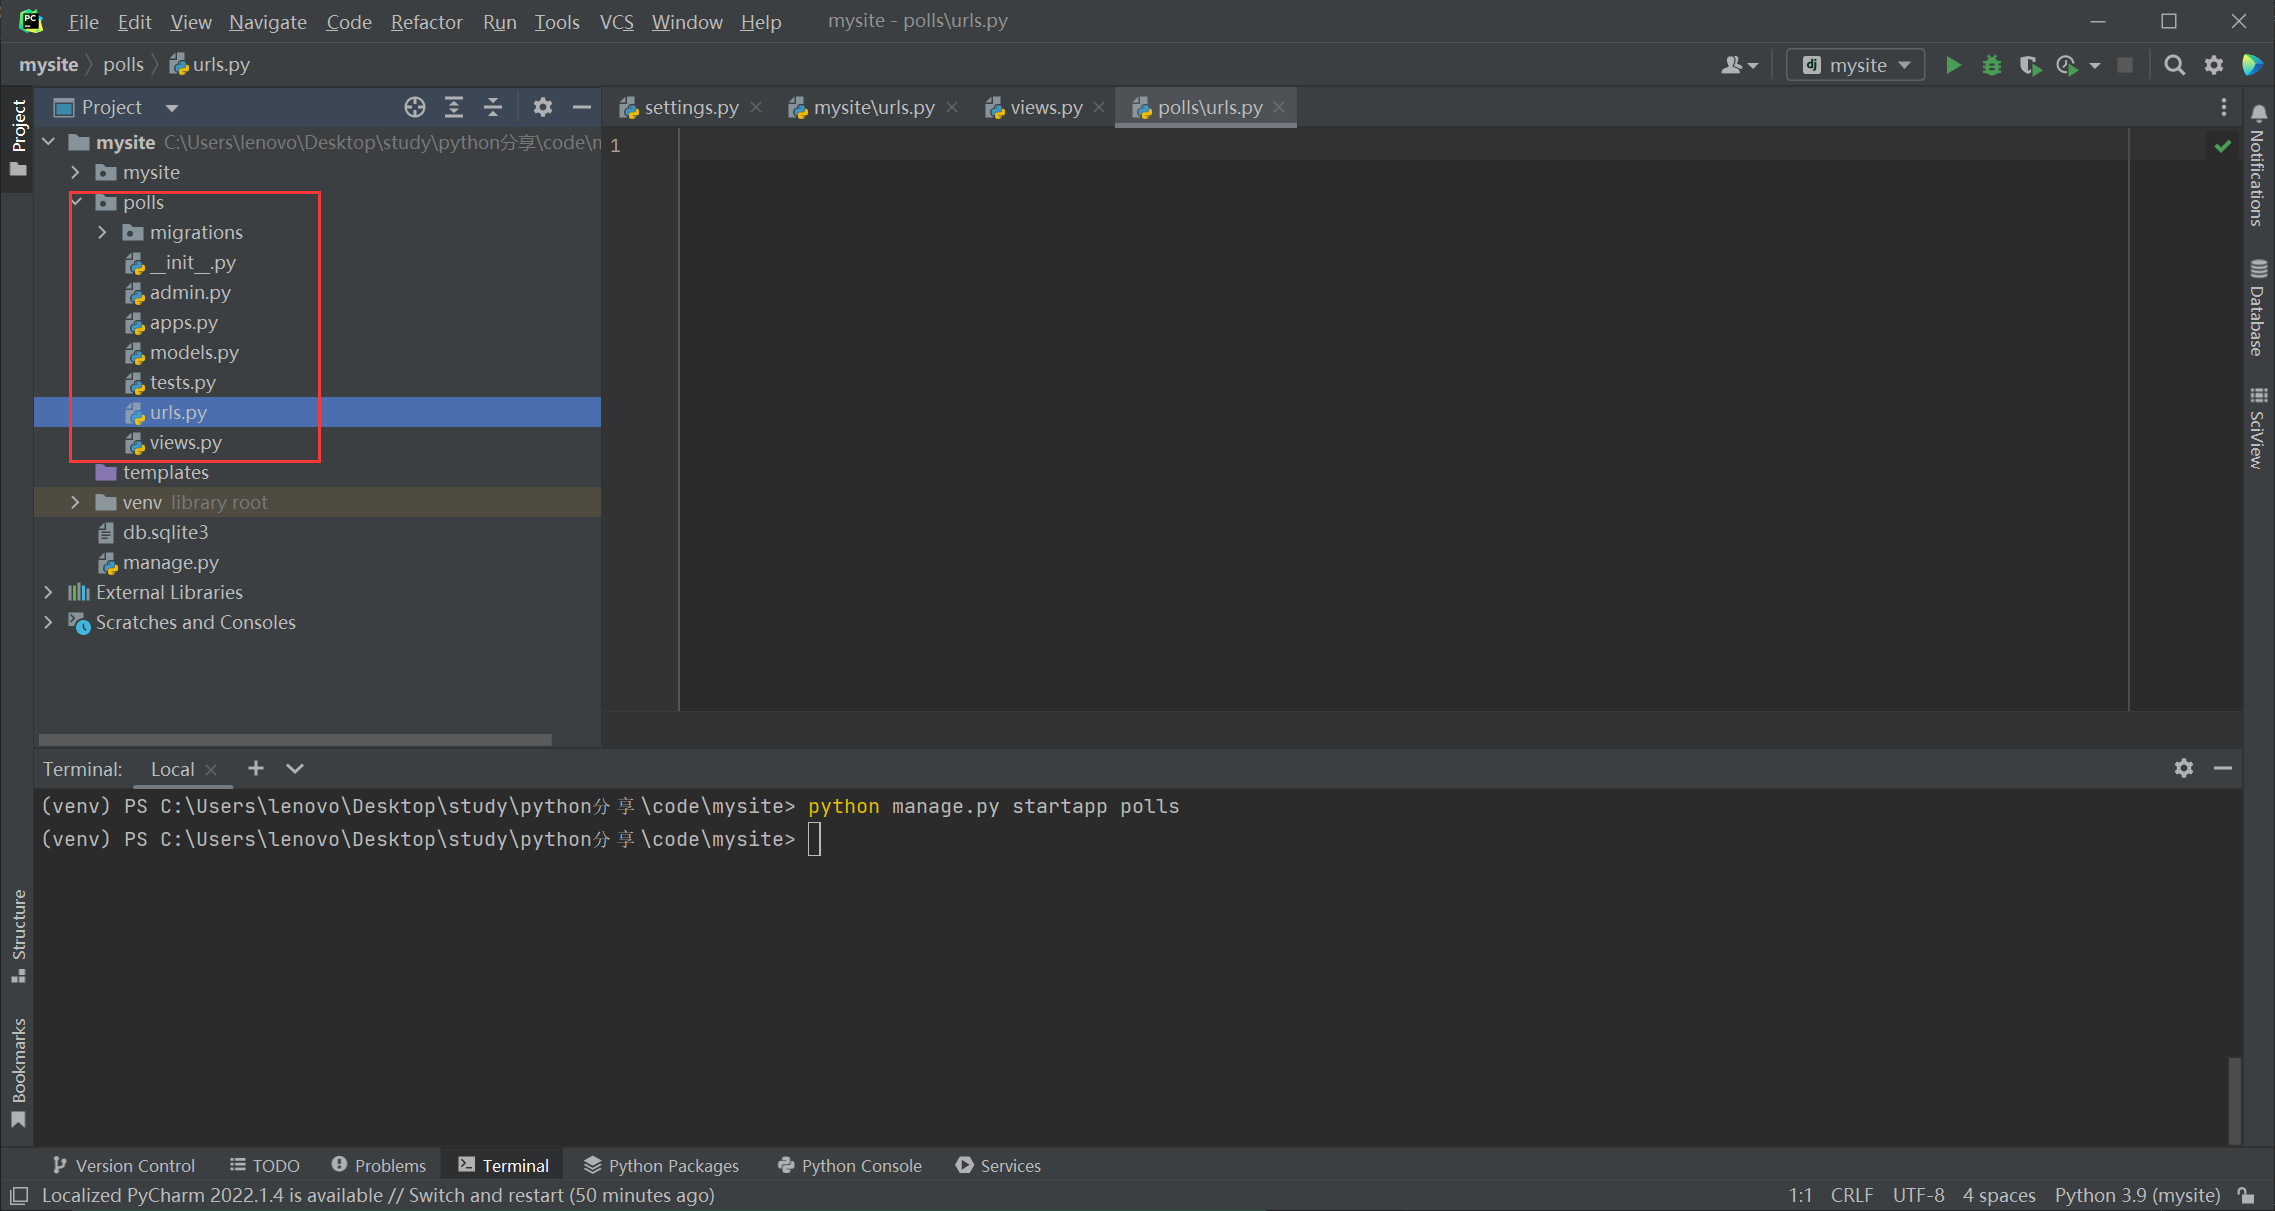Open Version Control tool window
Image resolution: width=2275 pixels, height=1211 pixels.
pos(123,1165)
